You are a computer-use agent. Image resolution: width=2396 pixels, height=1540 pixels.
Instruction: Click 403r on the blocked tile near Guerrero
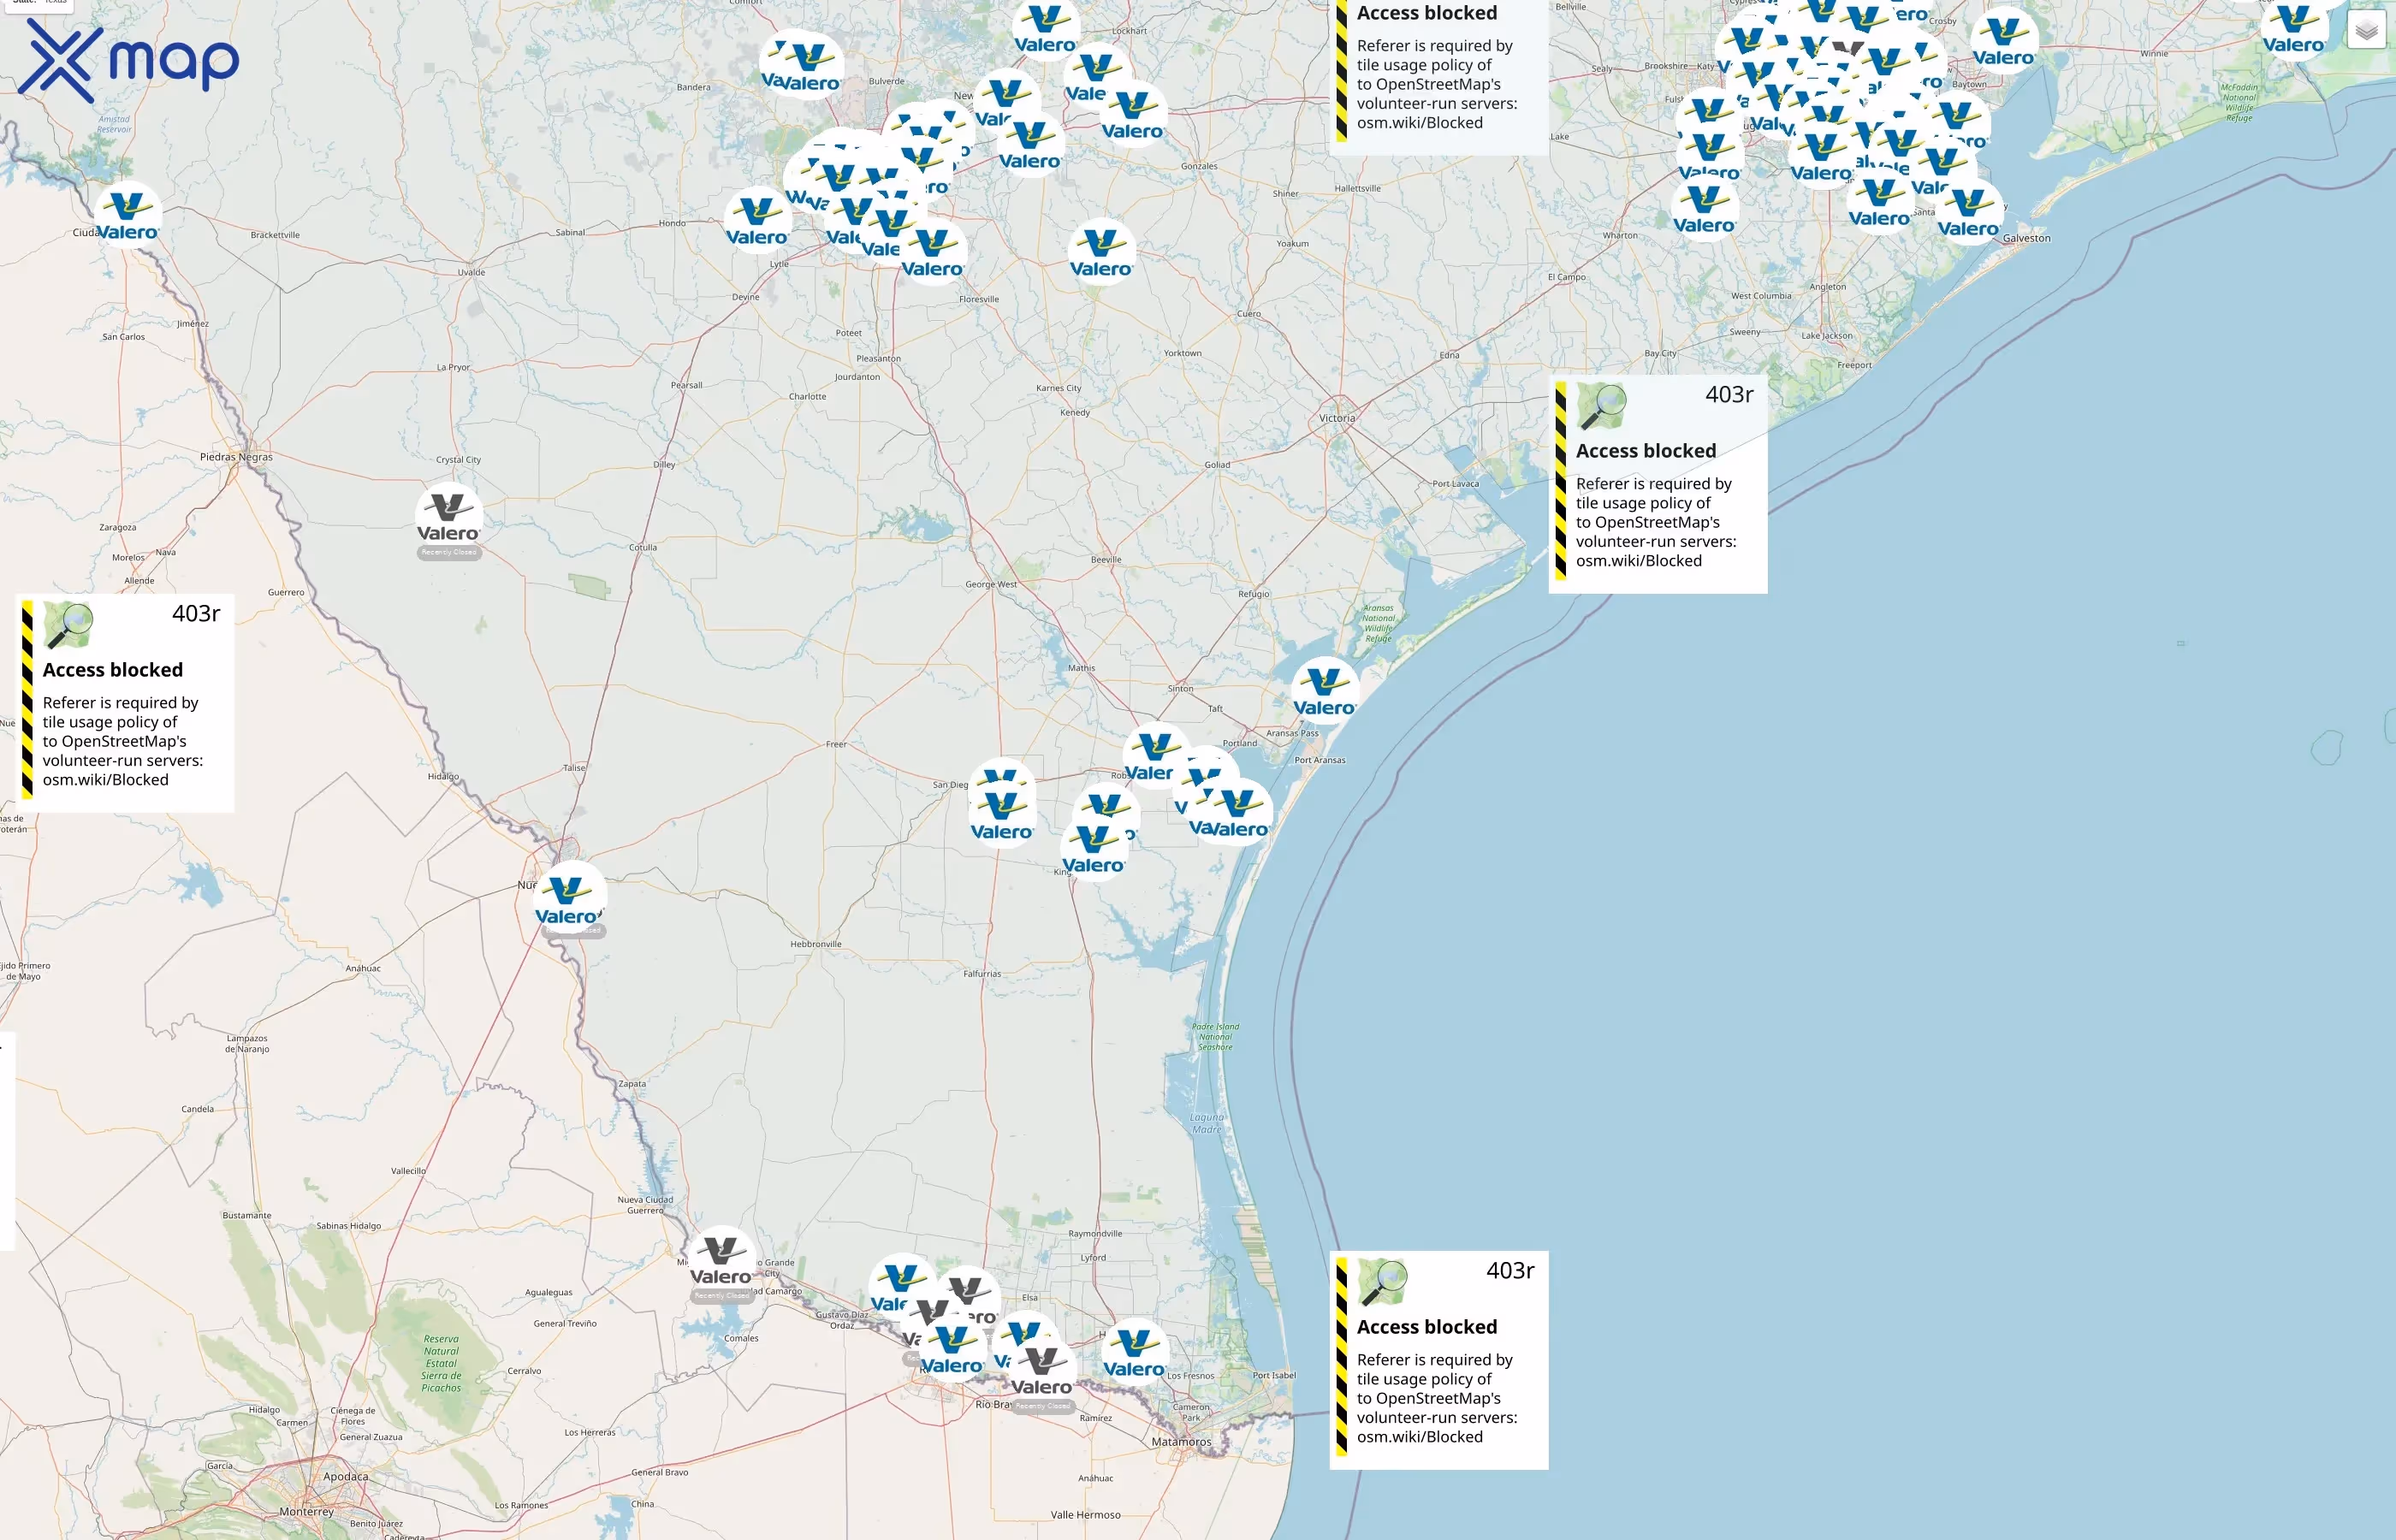pyautogui.click(x=196, y=613)
